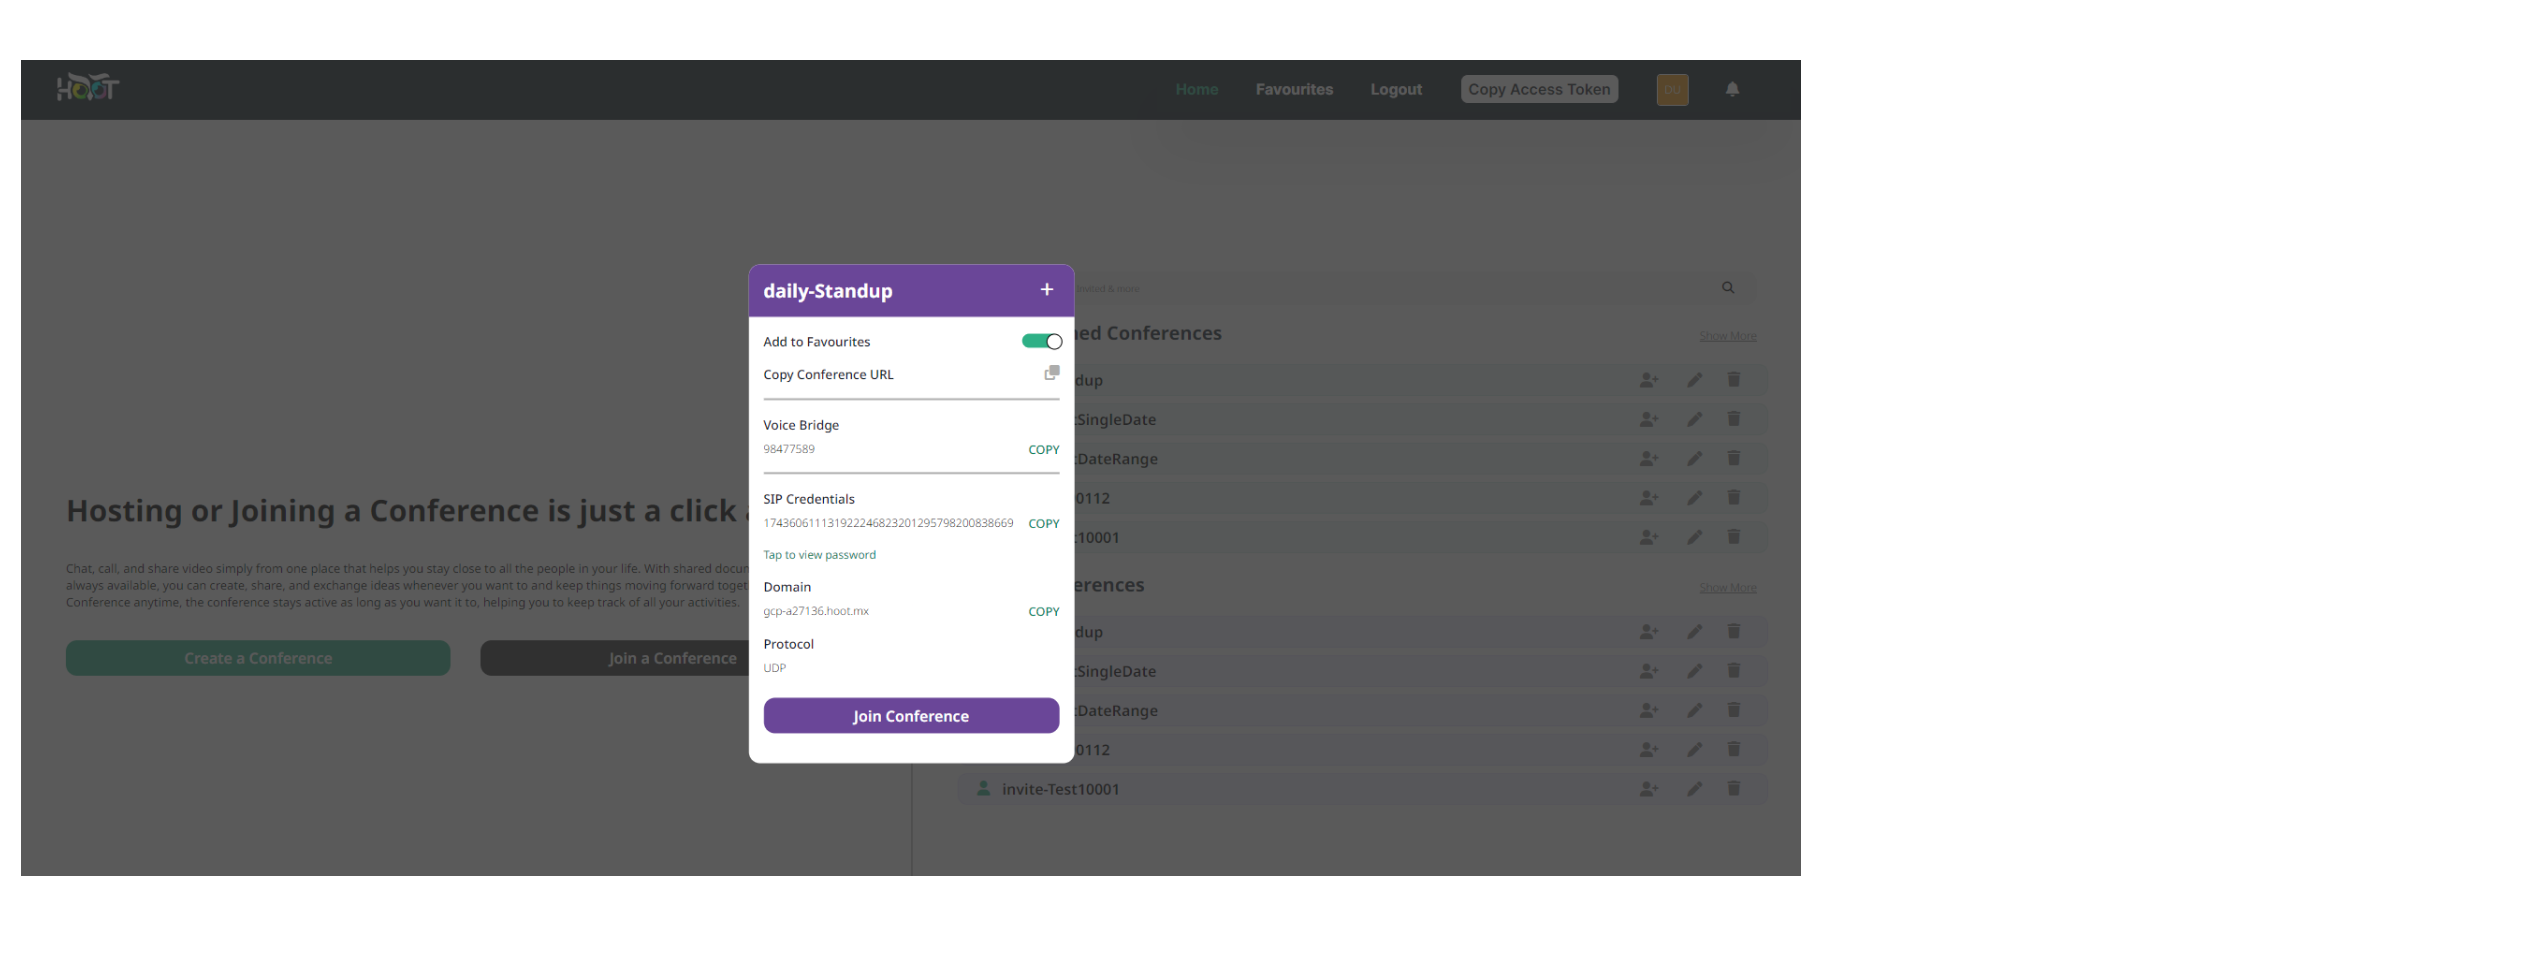
Task: Click Show More for the upper conference list
Action: [1728, 336]
